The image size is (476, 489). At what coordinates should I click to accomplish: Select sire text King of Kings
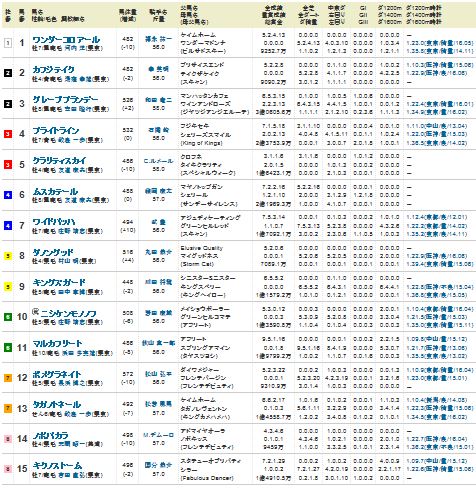[201, 143]
